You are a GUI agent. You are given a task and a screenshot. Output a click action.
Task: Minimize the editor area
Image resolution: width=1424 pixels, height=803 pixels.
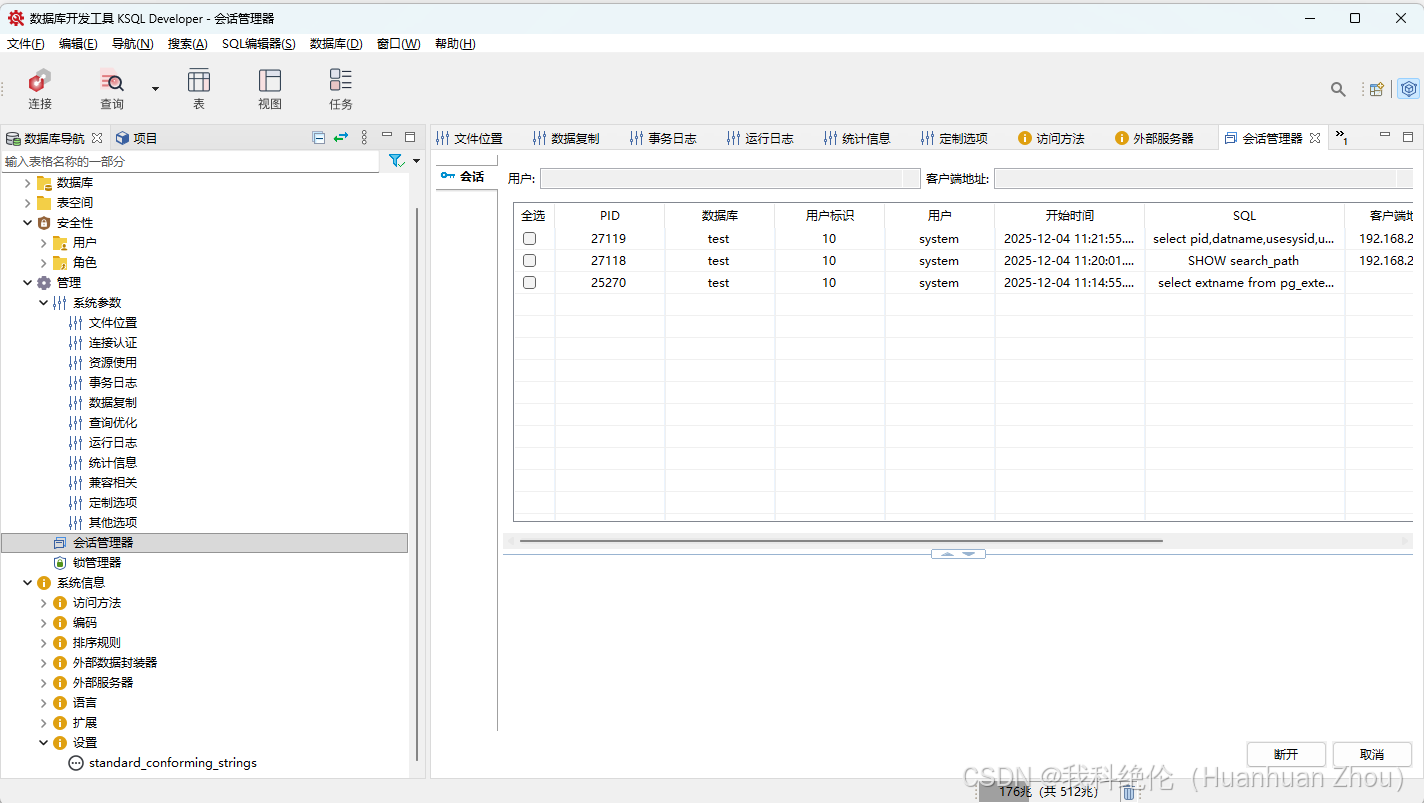point(1385,134)
